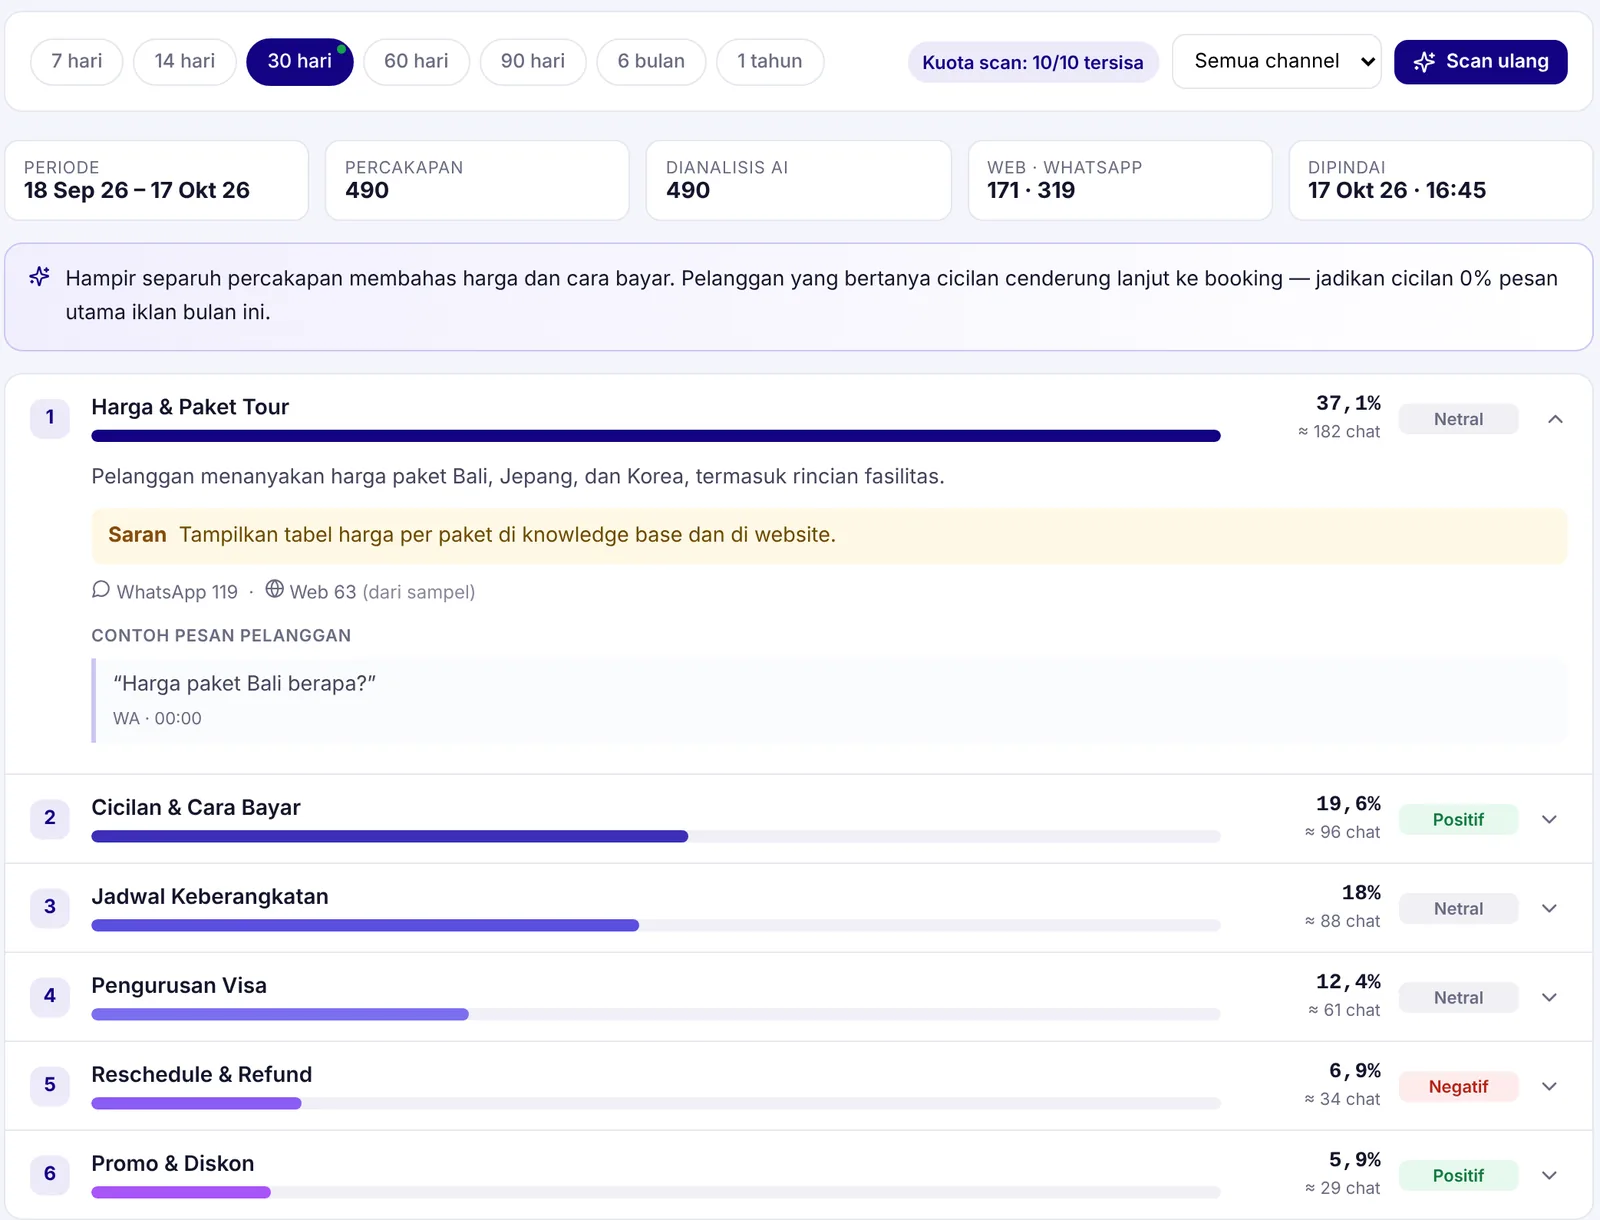Expand the Jadwal Keberangkatan topic
The height and width of the screenshot is (1220, 1600).
pyautogui.click(x=1549, y=908)
